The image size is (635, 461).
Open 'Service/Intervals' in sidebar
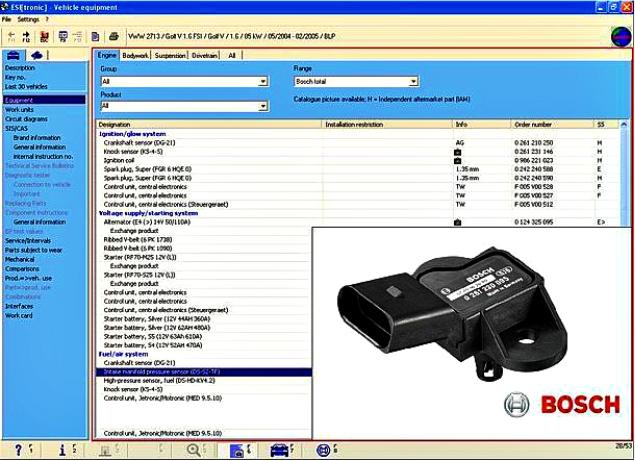coord(28,241)
